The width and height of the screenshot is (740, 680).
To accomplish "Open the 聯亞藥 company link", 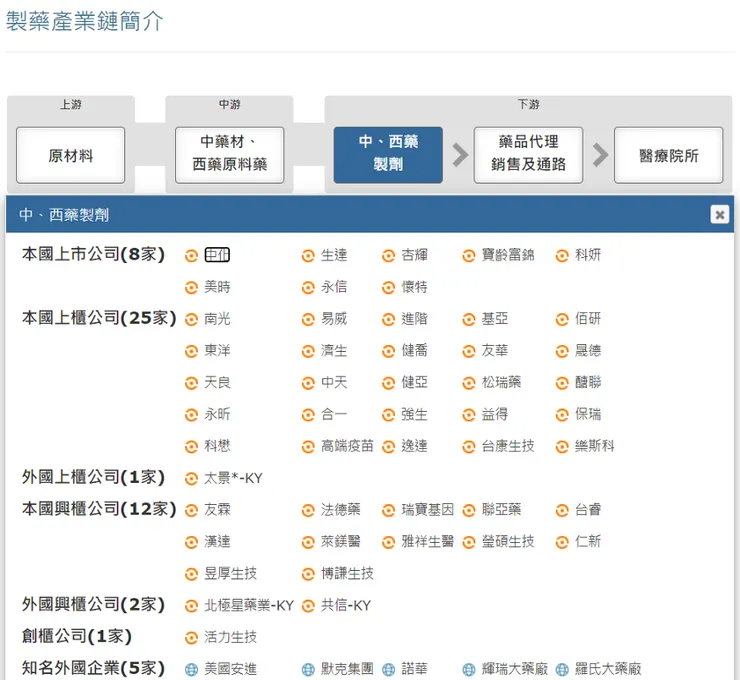I will coord(501,510).
